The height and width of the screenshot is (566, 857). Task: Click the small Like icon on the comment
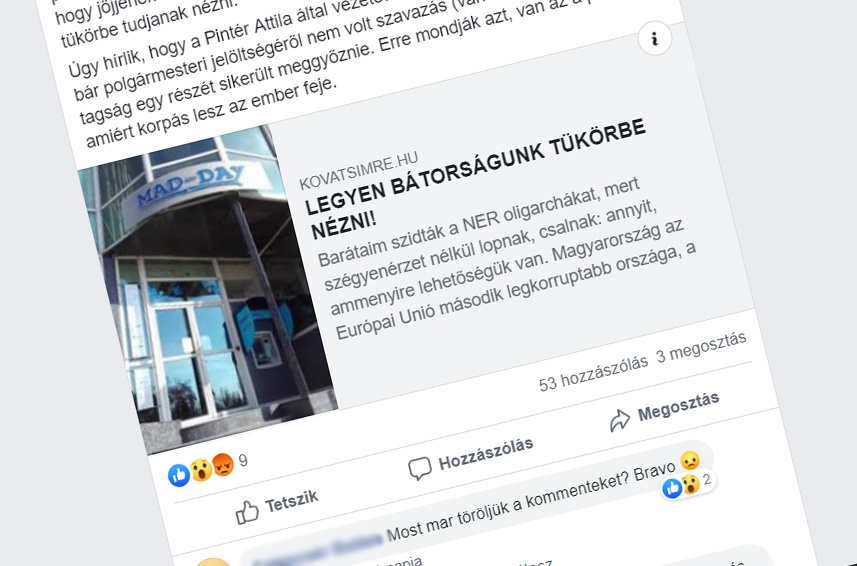(672, 488)
